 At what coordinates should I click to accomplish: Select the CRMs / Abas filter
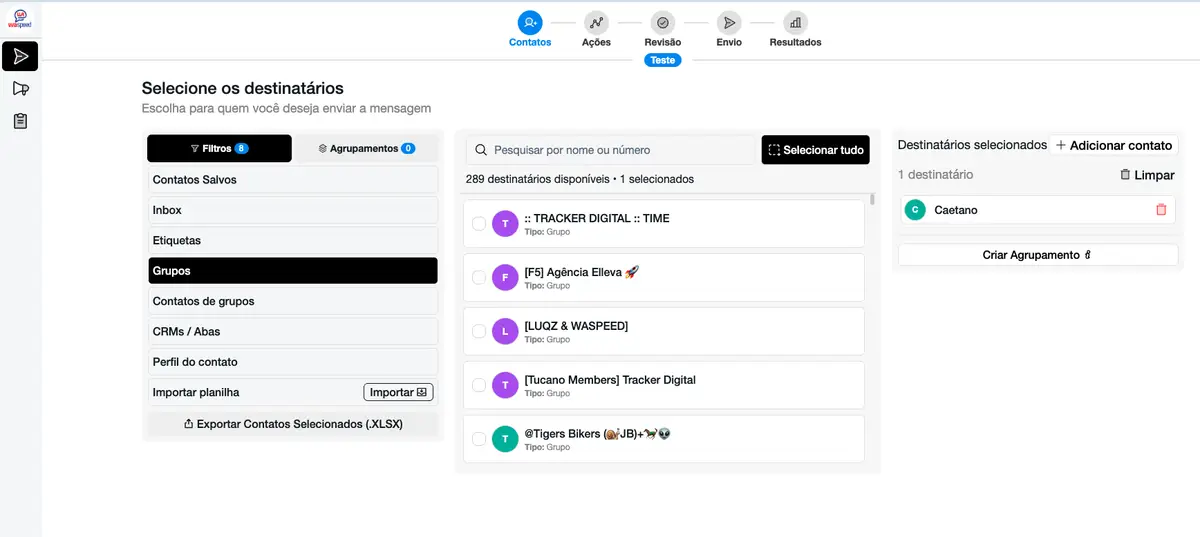(x=293, y=332)
